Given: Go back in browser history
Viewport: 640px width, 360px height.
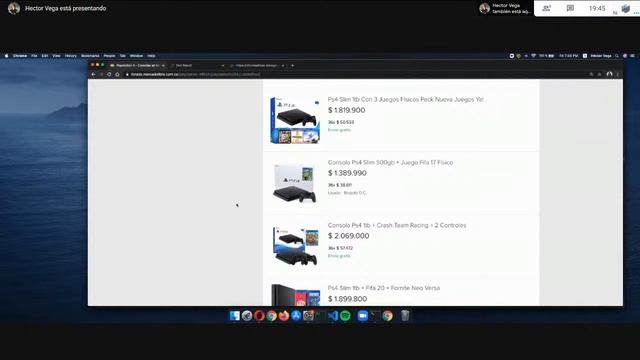Looking at the screenshot, I should coord(93,74).
